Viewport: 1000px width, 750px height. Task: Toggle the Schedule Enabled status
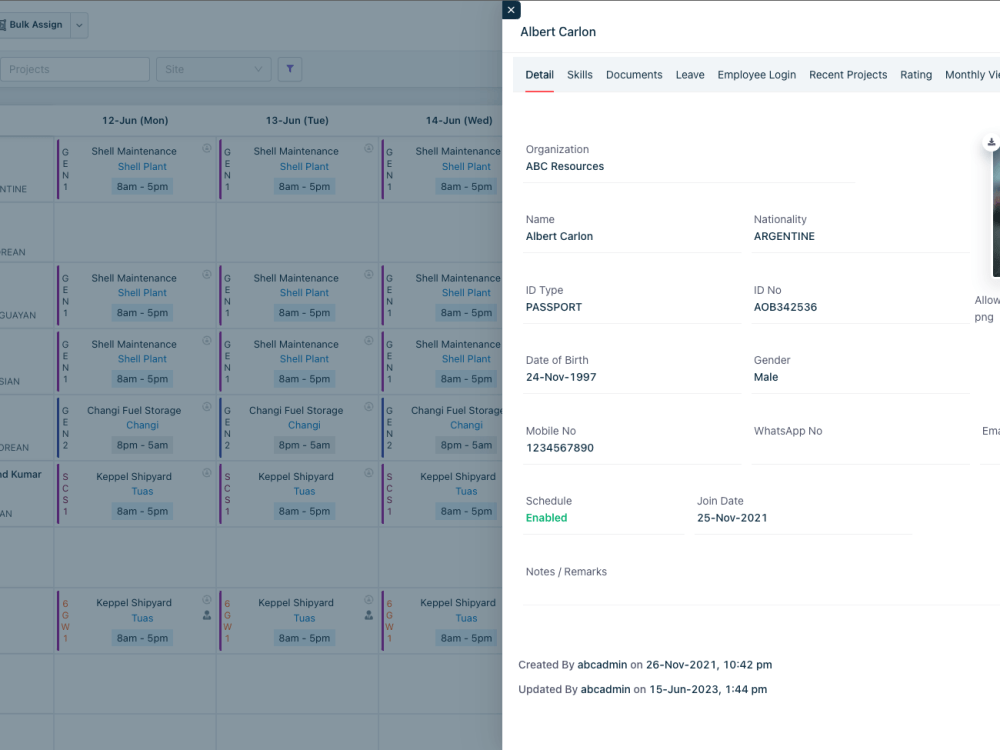(546, 518)
